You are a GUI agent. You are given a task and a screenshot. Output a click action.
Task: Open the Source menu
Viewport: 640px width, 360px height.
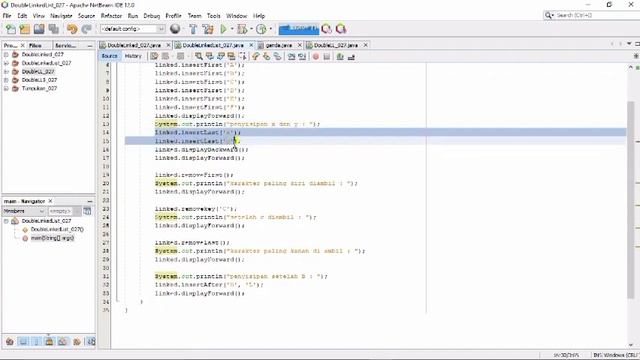coord(86,16)
